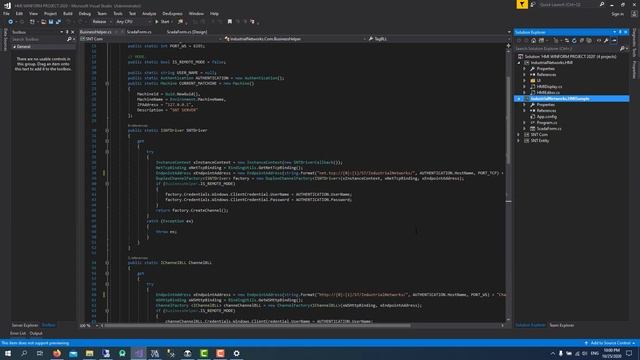Screen dimensions: 640x360
Task: Expand the UI folder in Solution Explorer
Action: click(525, 80)
